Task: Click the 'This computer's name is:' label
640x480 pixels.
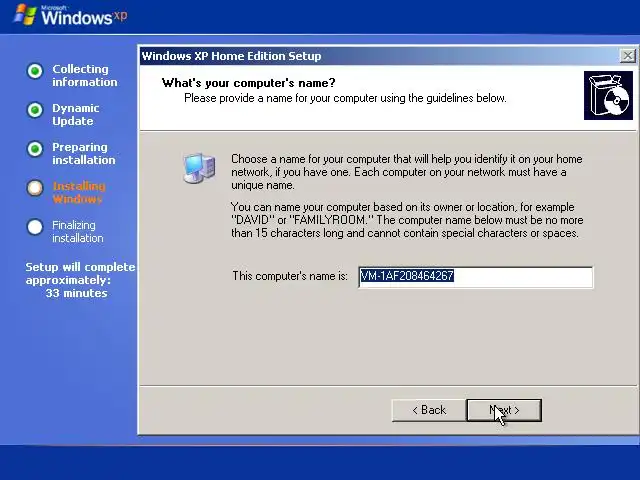Action: [x=290, y=276]
